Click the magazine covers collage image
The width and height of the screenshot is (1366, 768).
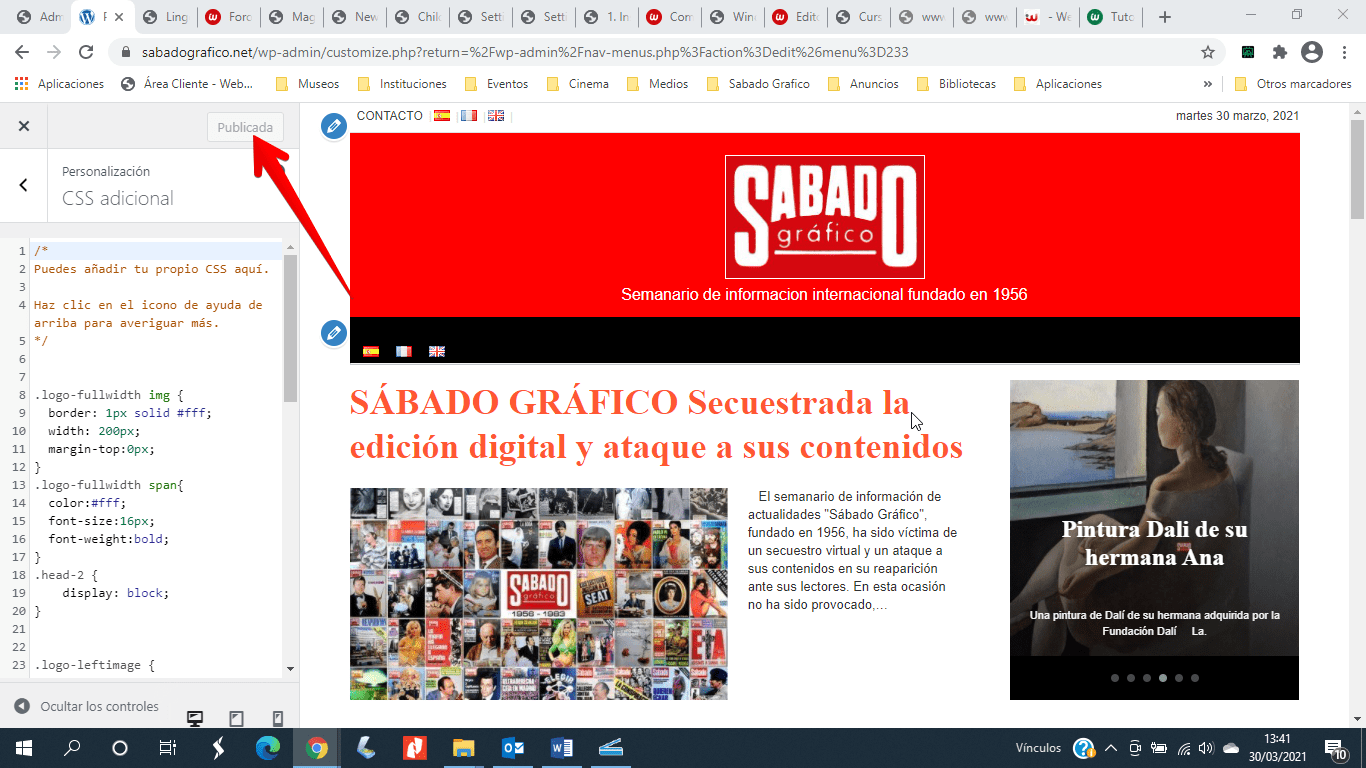click(x=539, y=594)
